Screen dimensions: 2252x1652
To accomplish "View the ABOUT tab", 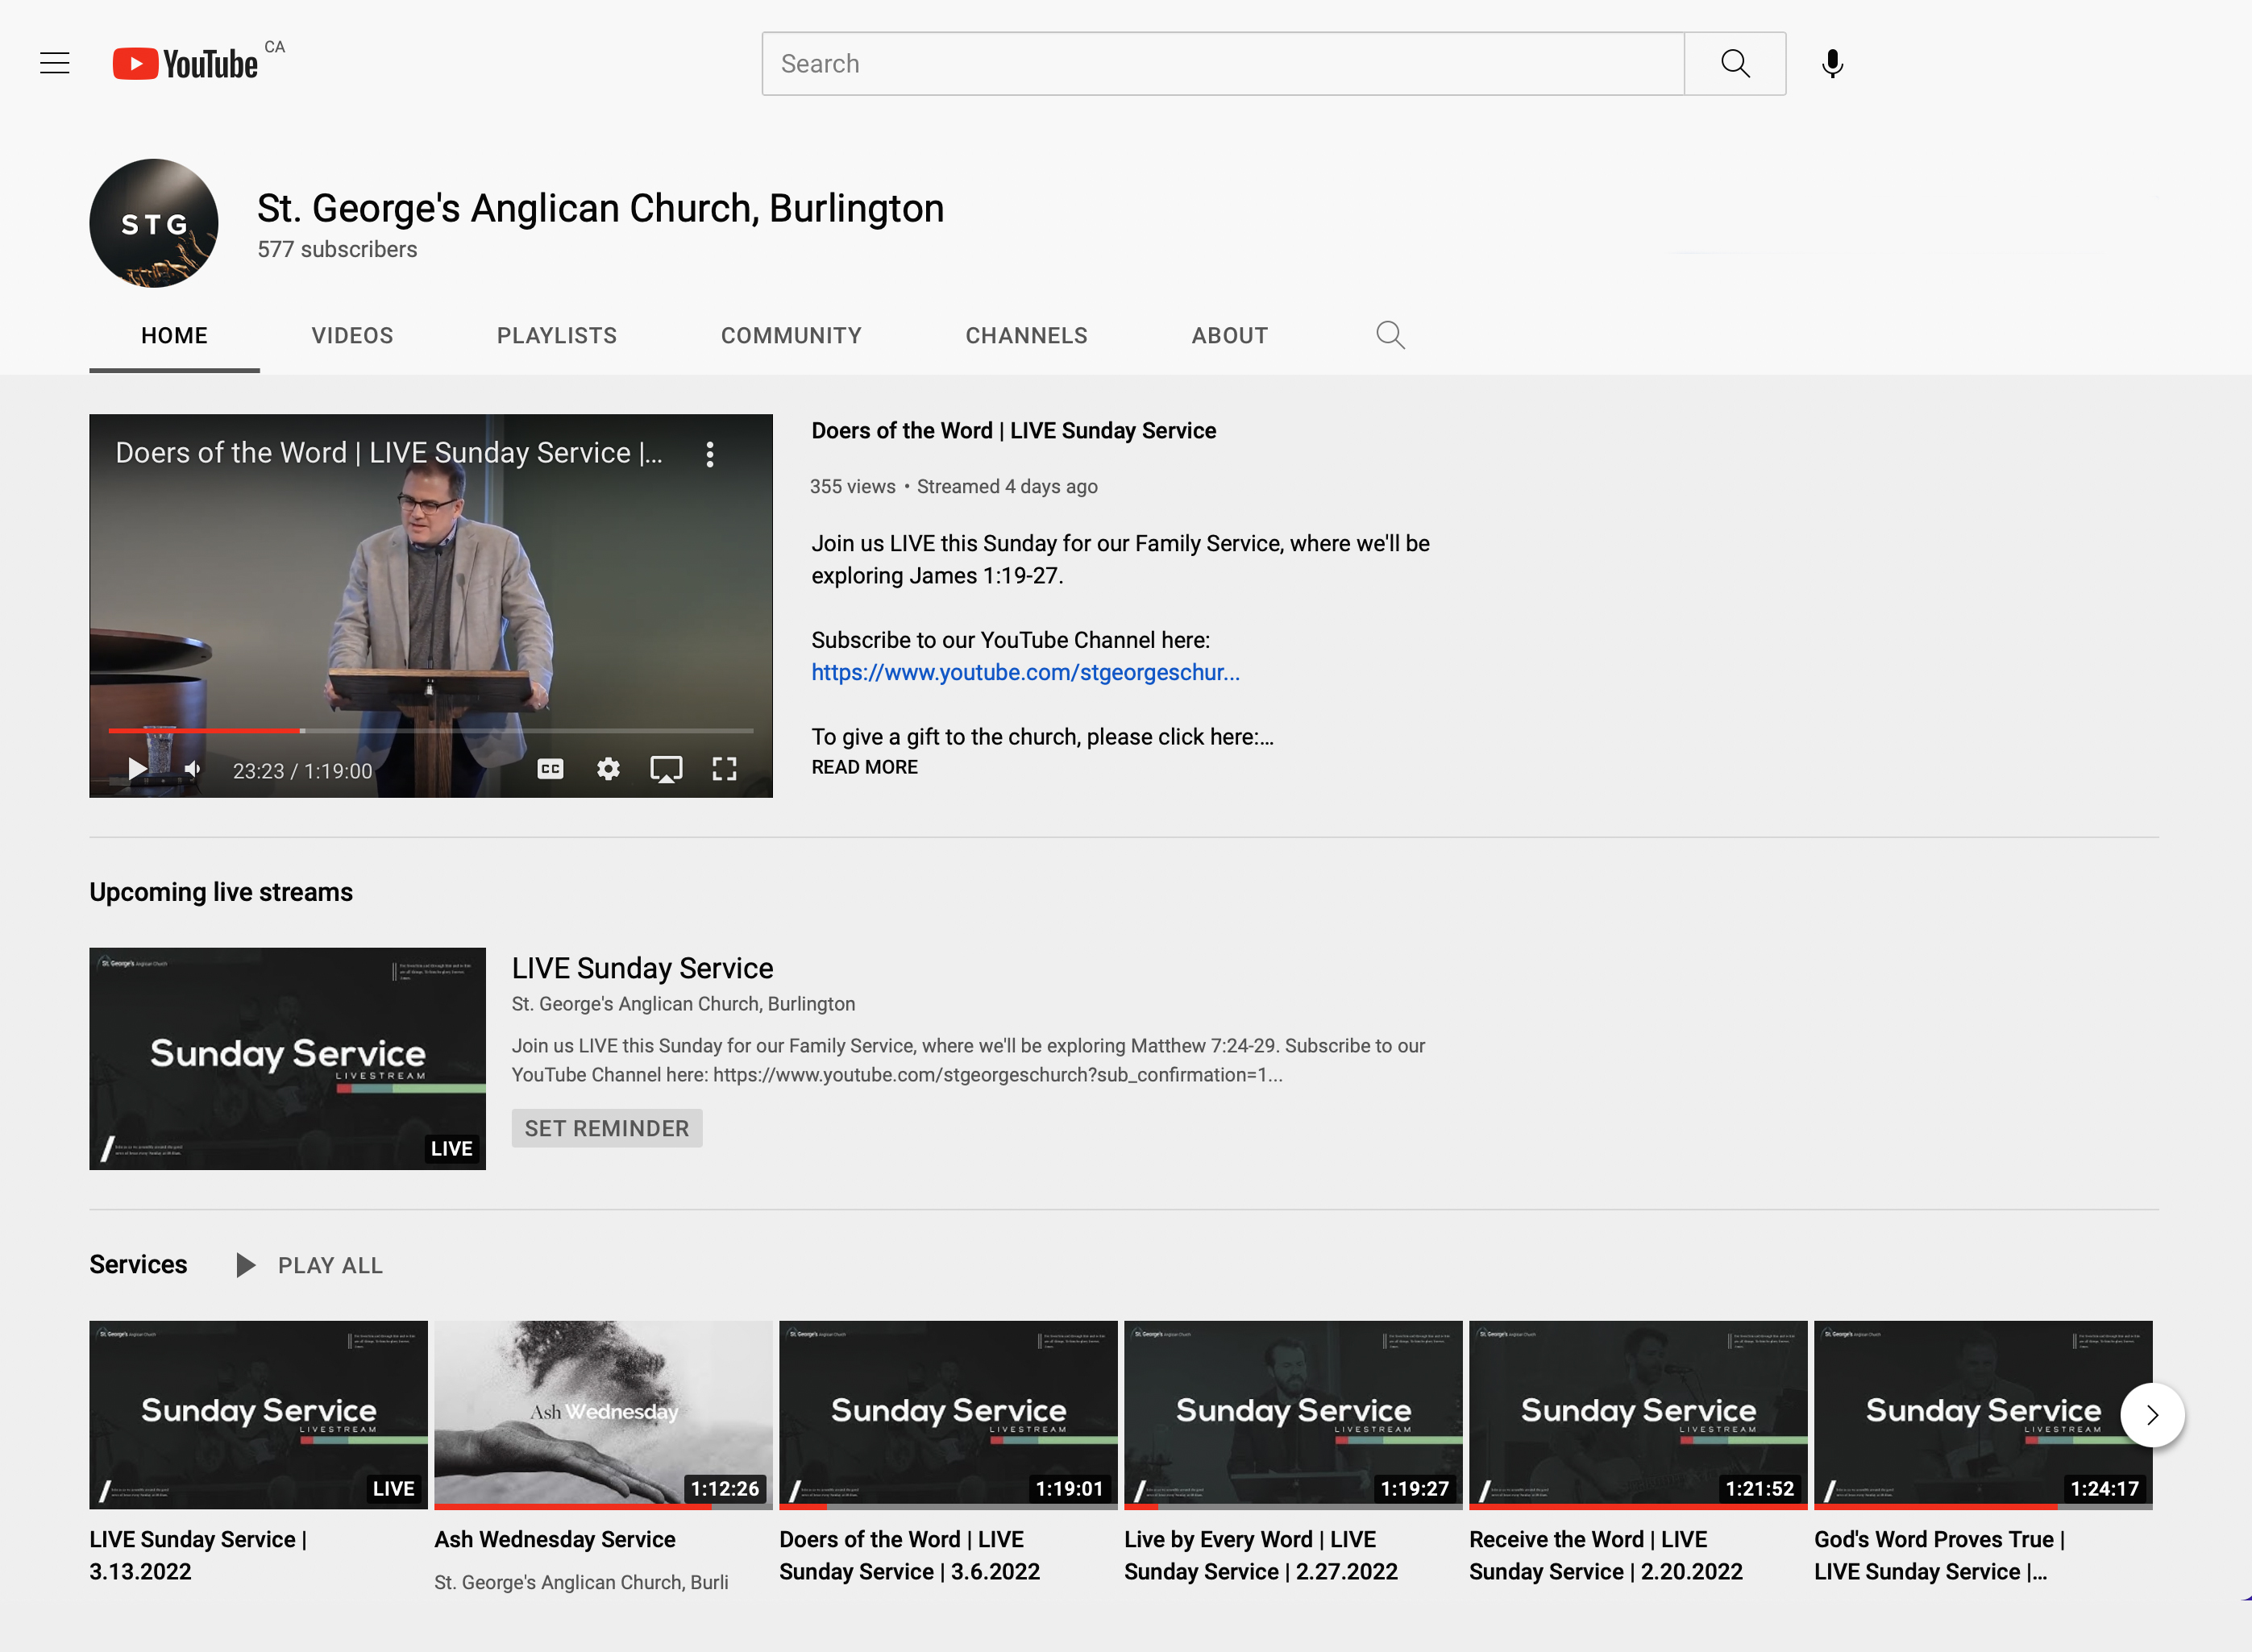I will (x=1229, y=336).
